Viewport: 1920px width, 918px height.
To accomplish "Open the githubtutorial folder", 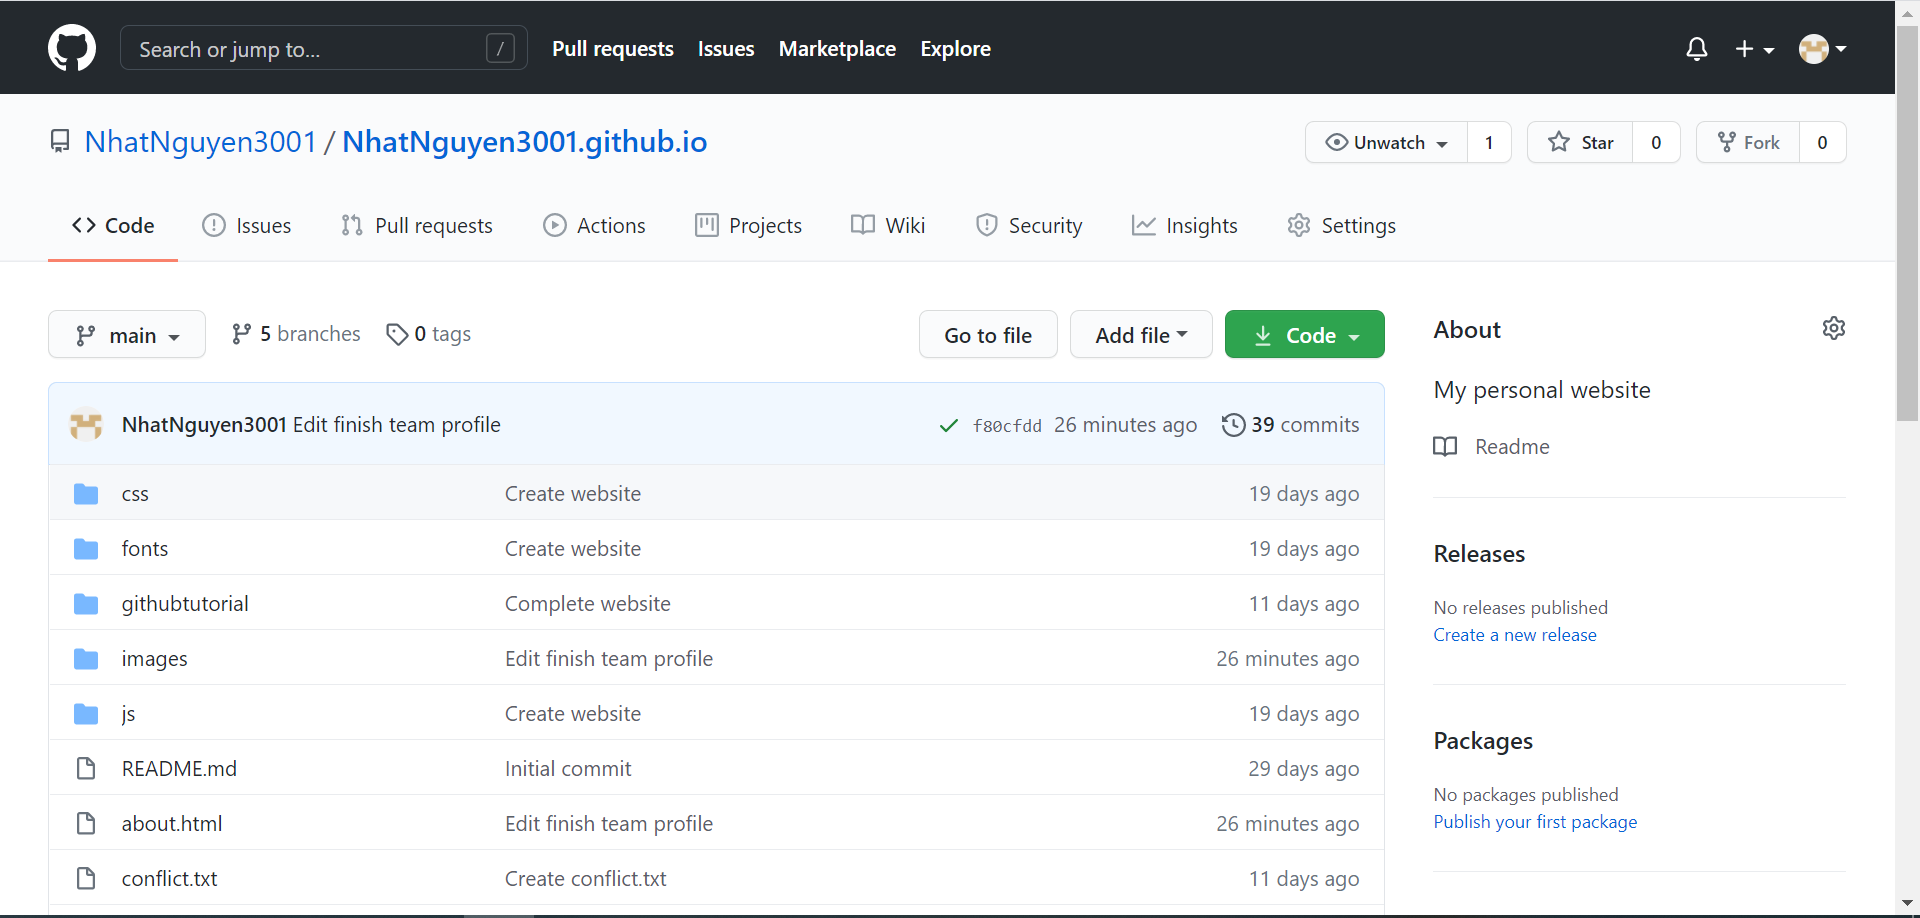I will pos(185,604).
